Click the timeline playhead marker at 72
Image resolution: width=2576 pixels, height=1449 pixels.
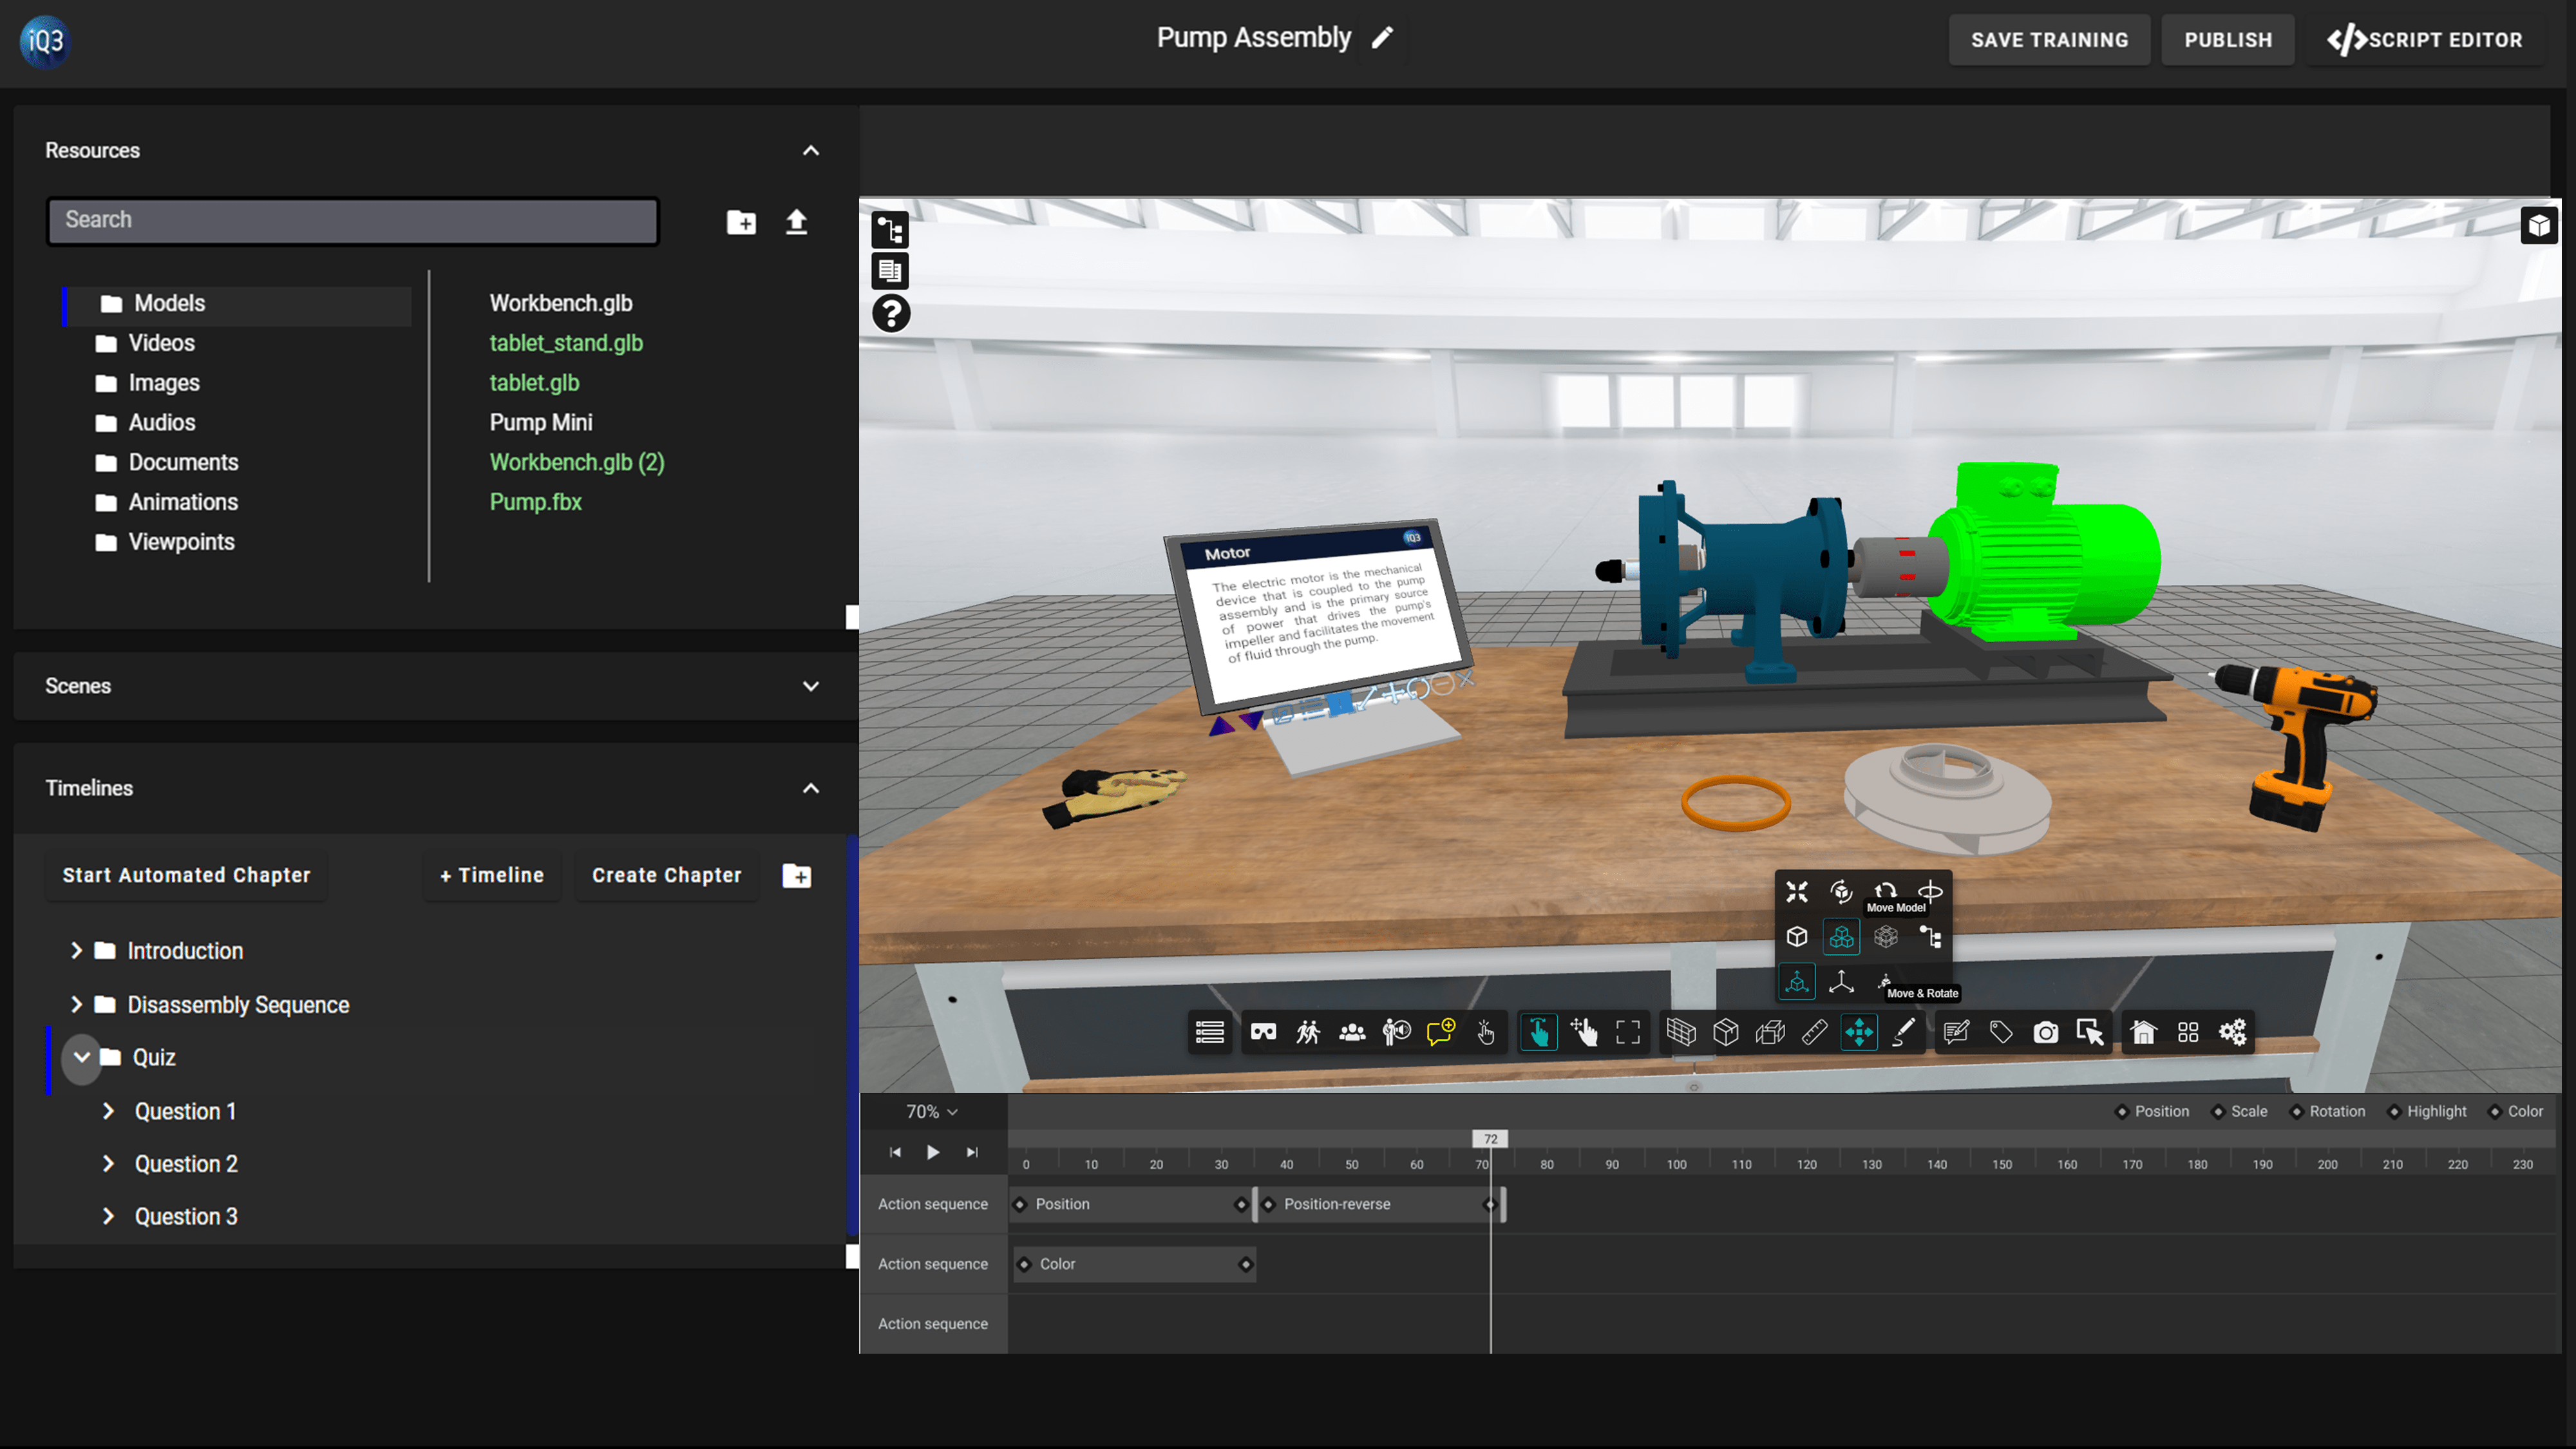(1490, 1139)
